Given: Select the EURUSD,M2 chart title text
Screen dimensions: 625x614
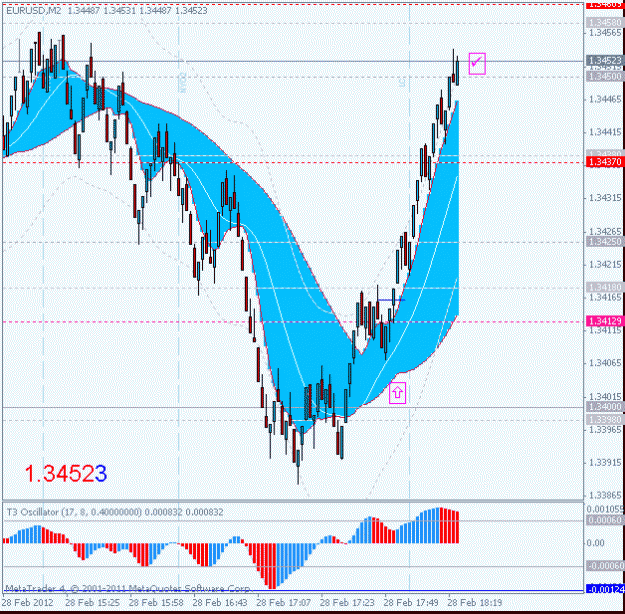Looking at the screenshot, I should 34,11.
